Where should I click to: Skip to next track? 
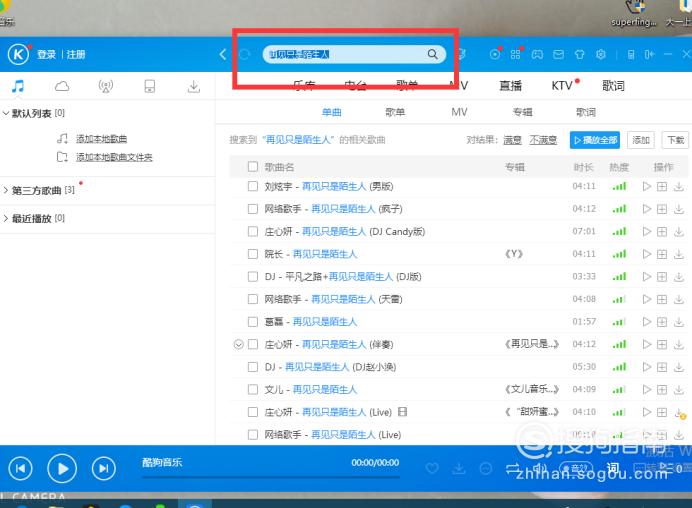104,468
